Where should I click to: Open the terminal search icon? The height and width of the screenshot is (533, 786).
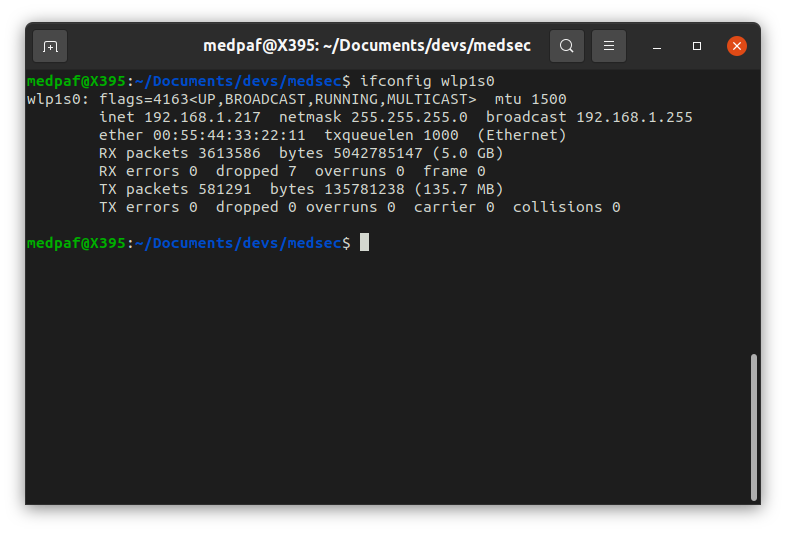click(x=567, y=46)
